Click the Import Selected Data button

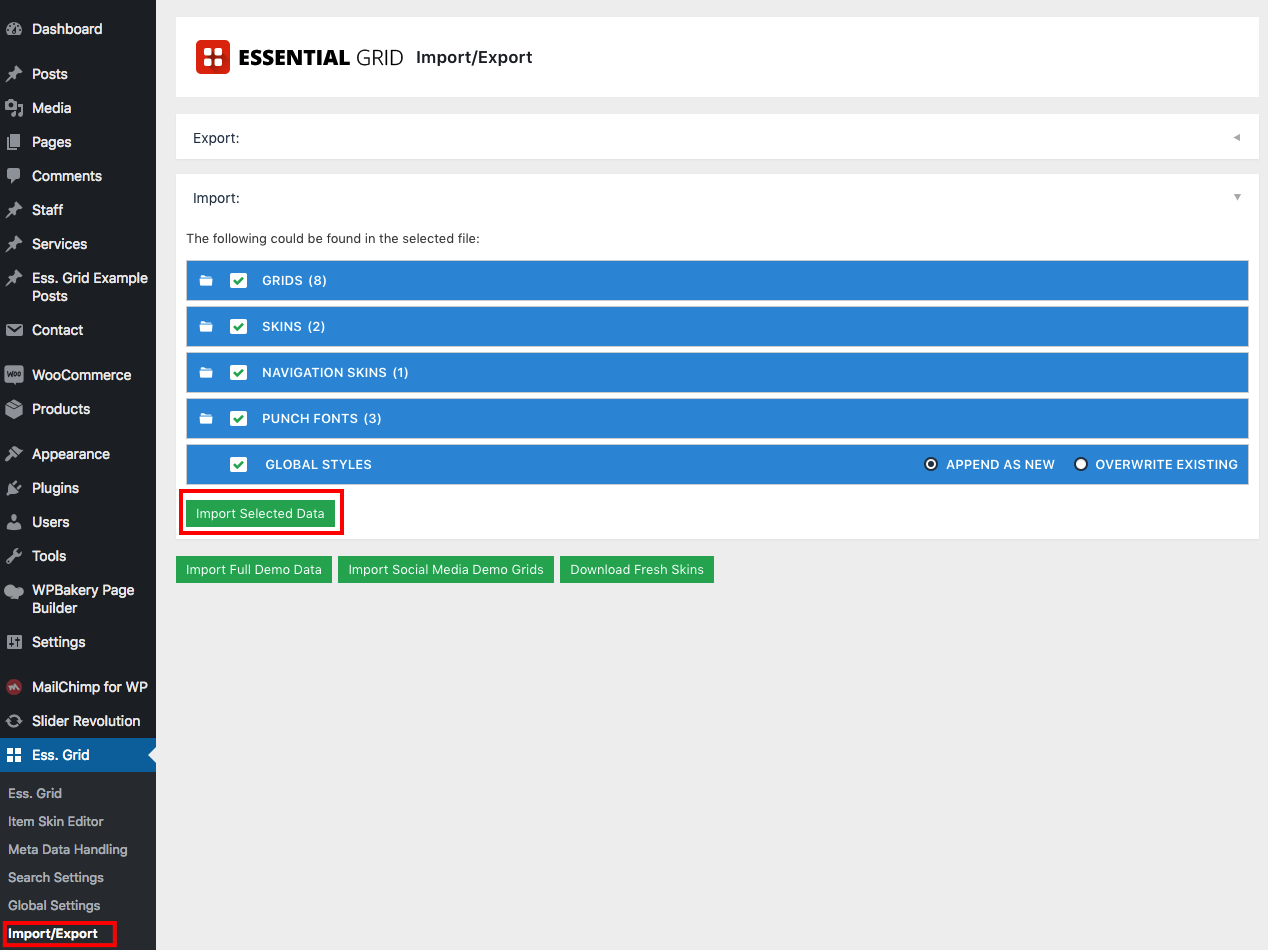click(260, 514)
